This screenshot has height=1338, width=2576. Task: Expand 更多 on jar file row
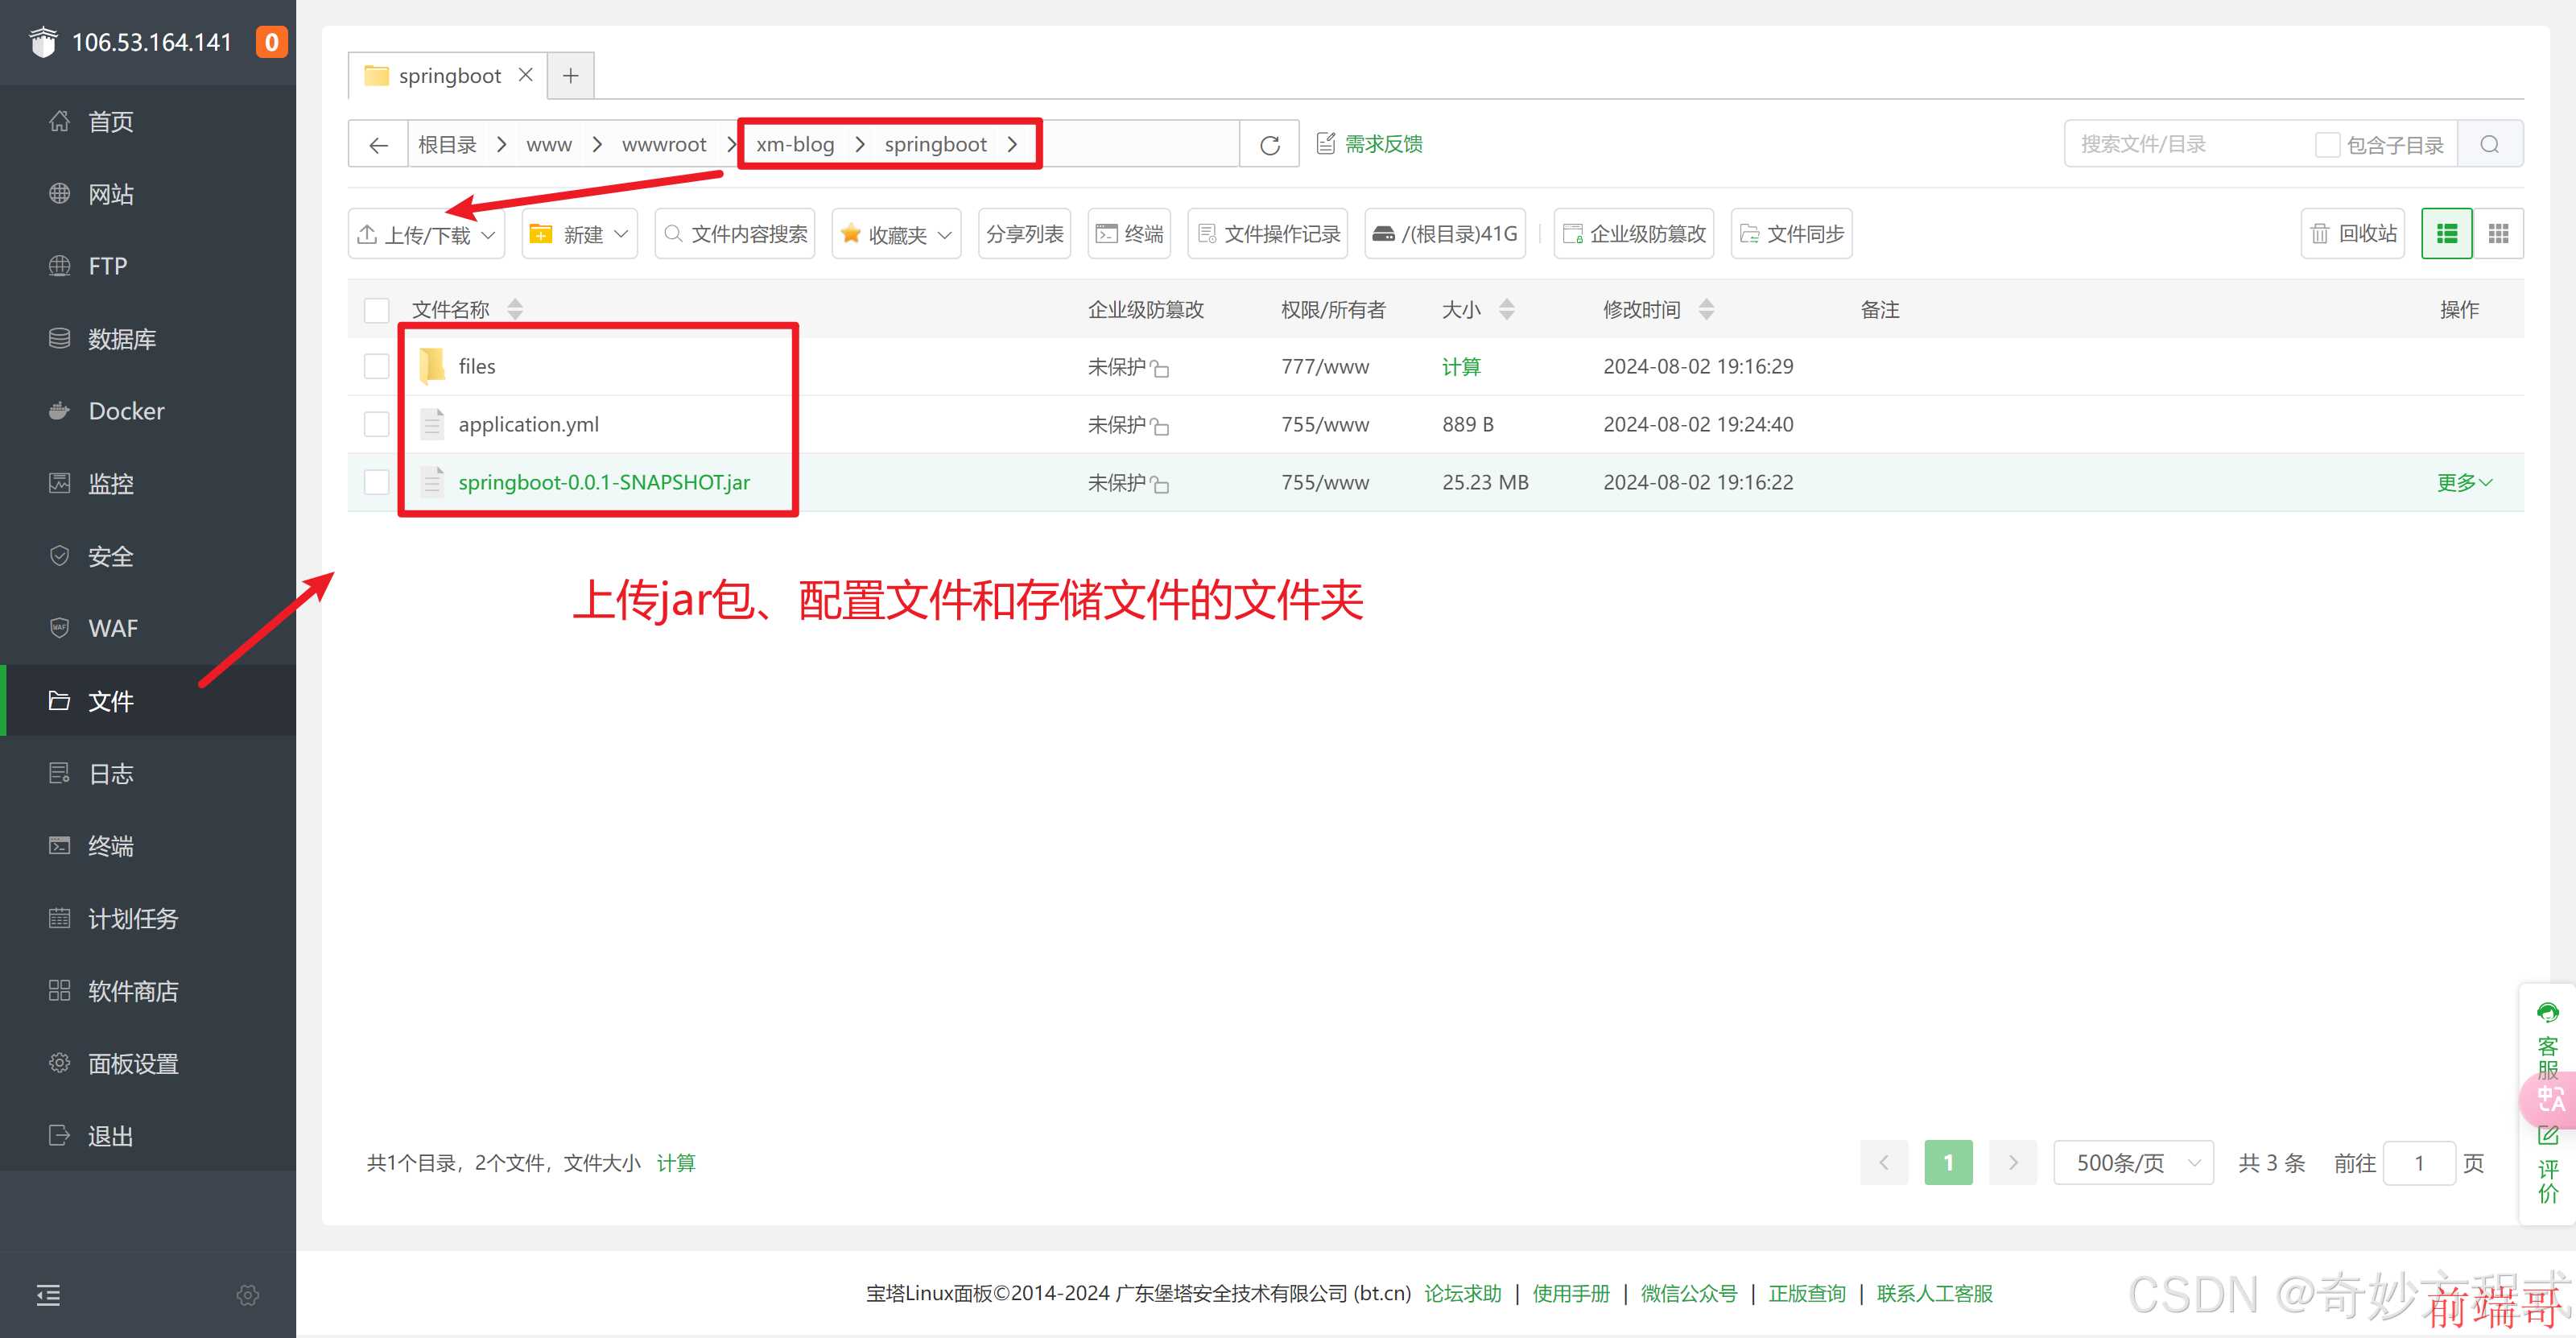tap(2464, 482)
